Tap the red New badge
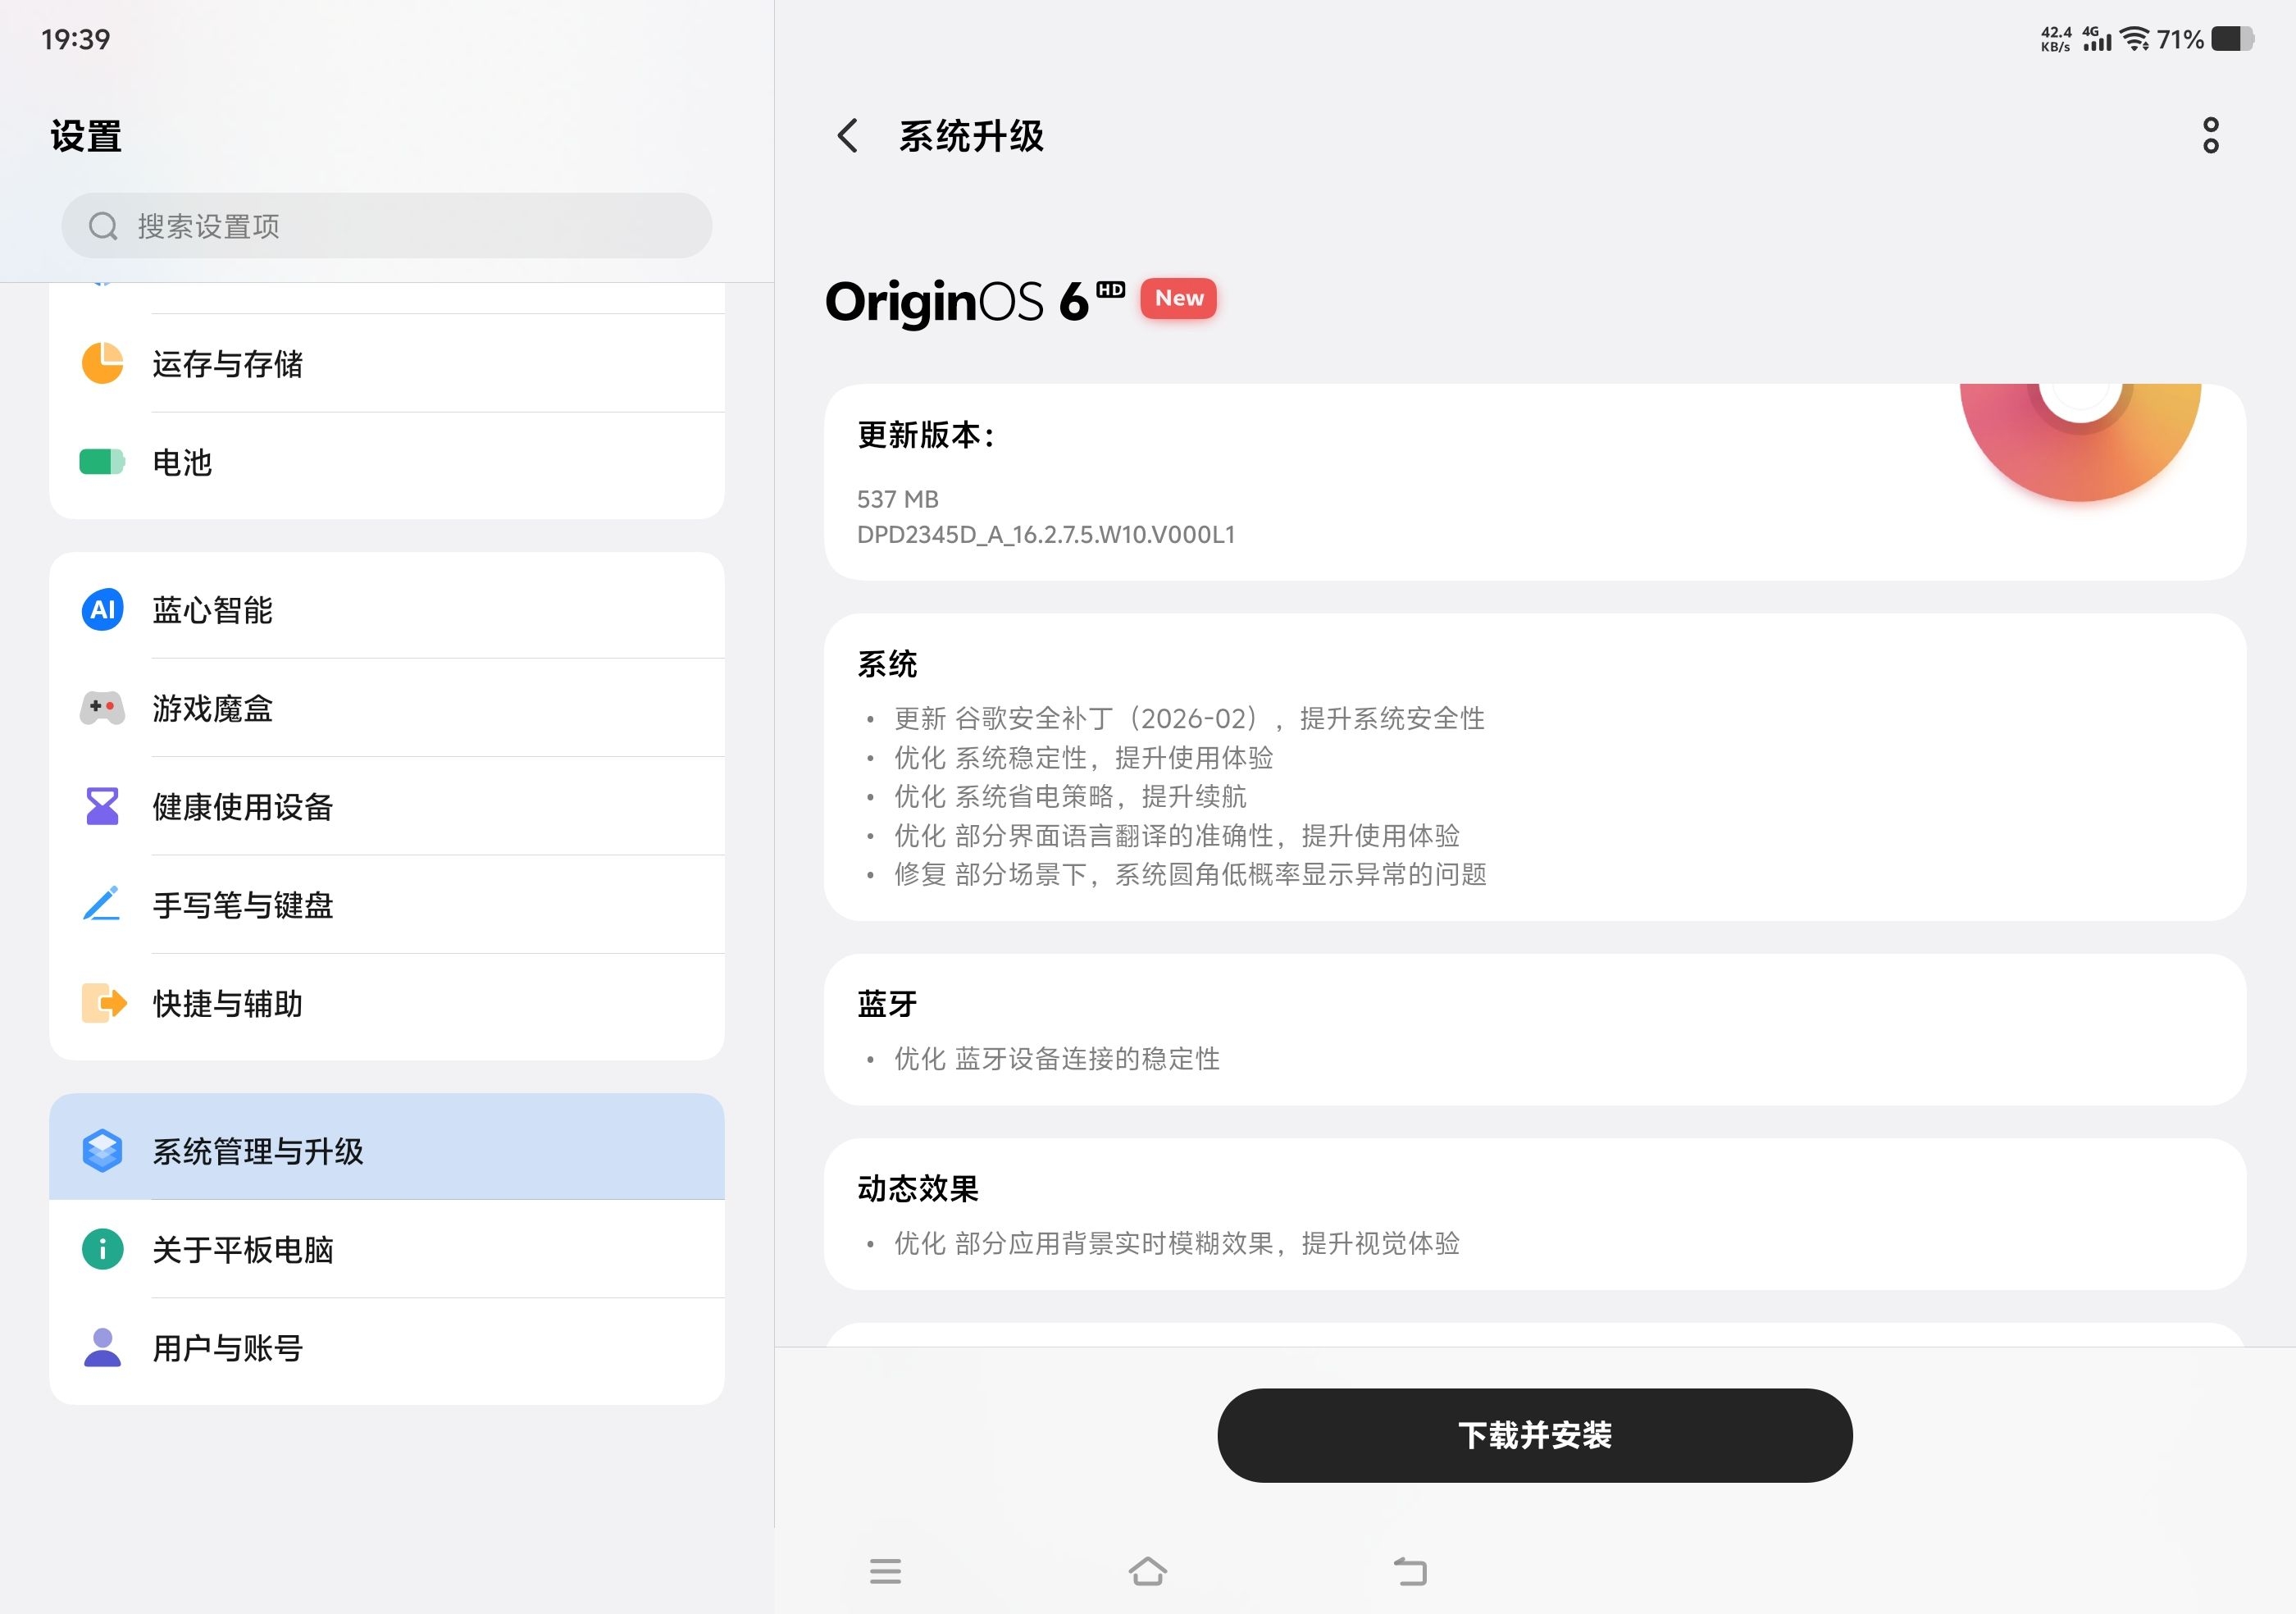The image size is (2296, 1614). tap(1178, 298)
